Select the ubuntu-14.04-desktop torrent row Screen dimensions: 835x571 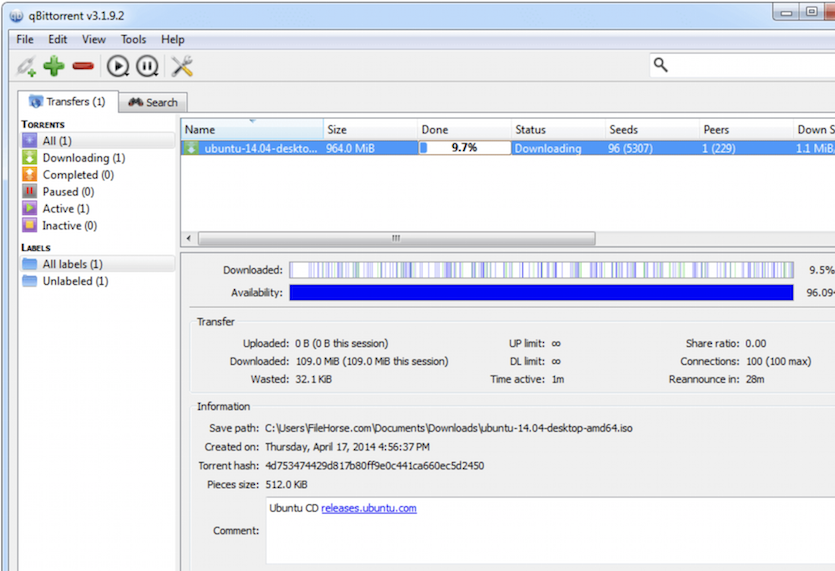pos(508,148)
